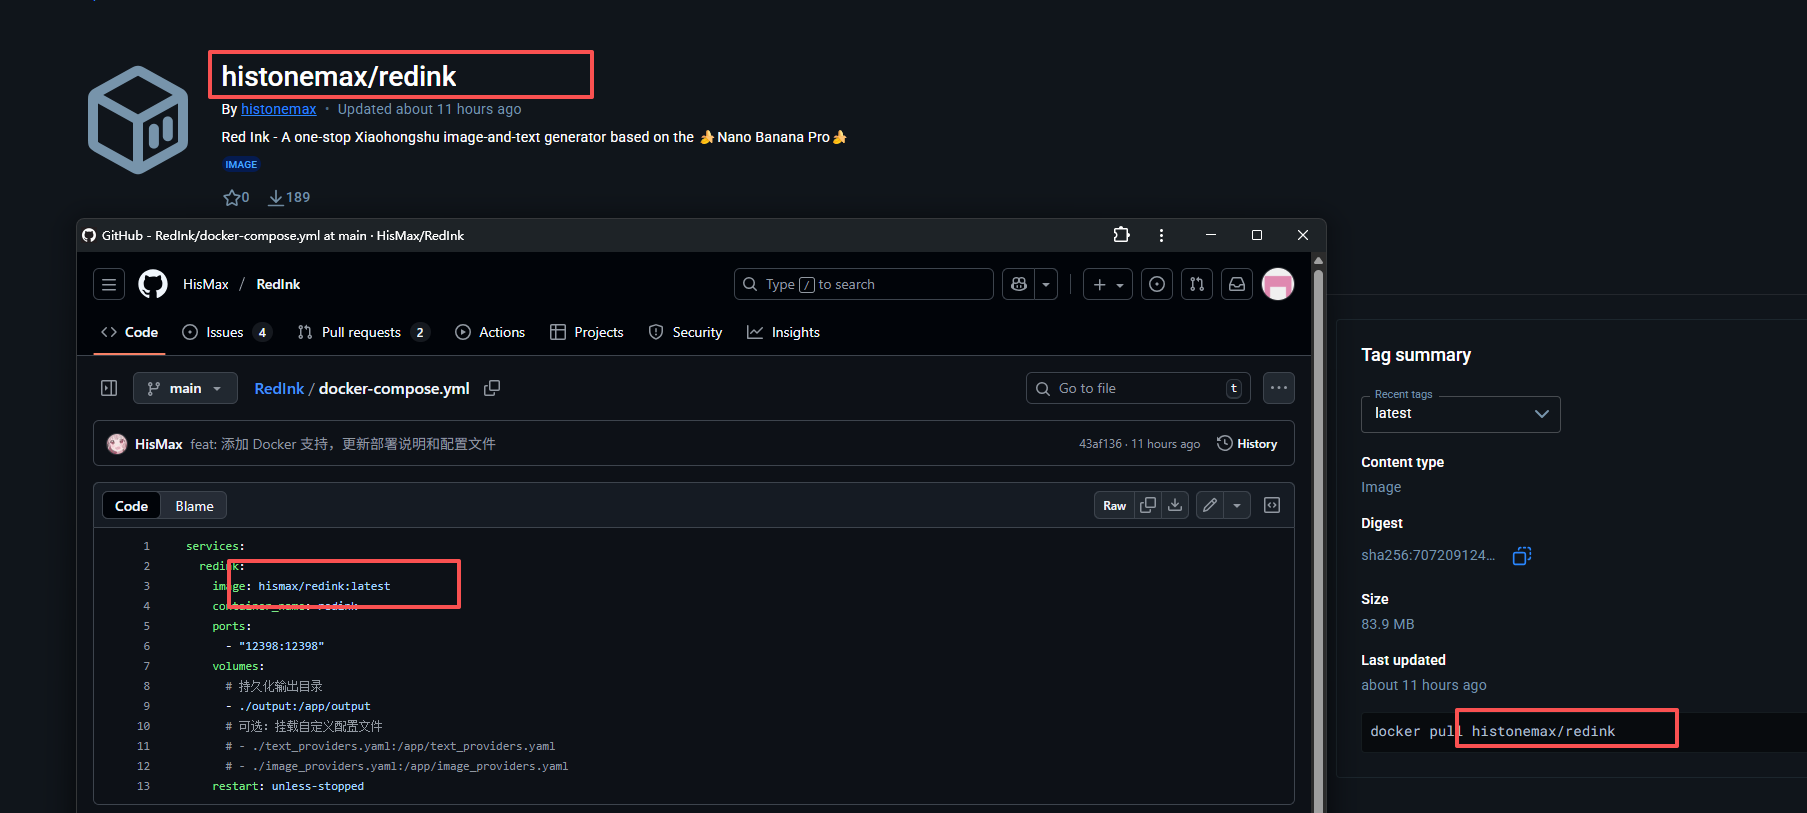Screen dimensions: 1807x813
Task: Copy raw file contents
Action: click(1148, 506)
